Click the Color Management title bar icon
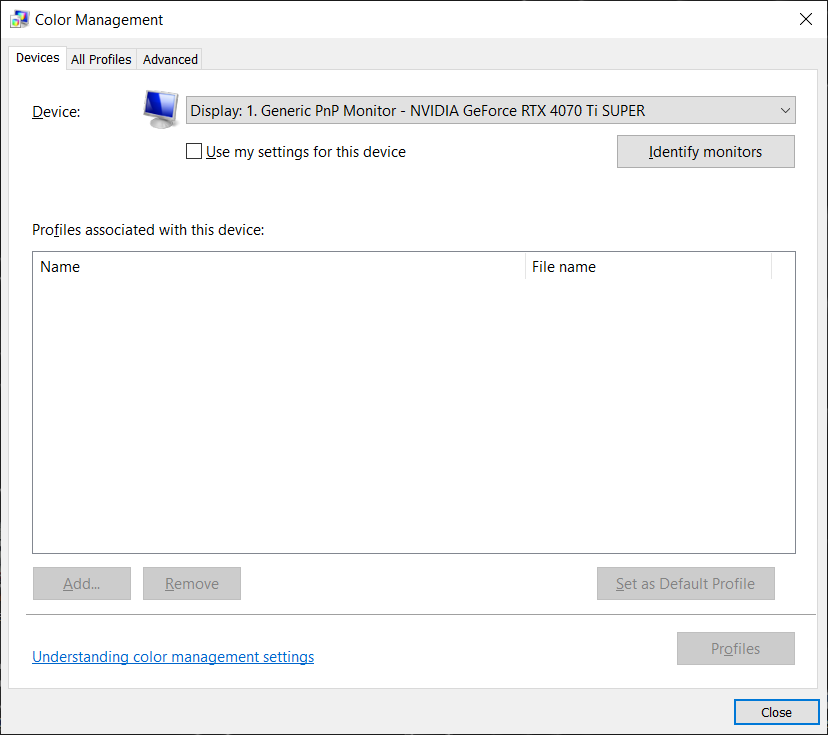Viewport: 828px width, 735px height. pyautogui.click(x=19, y=19)
